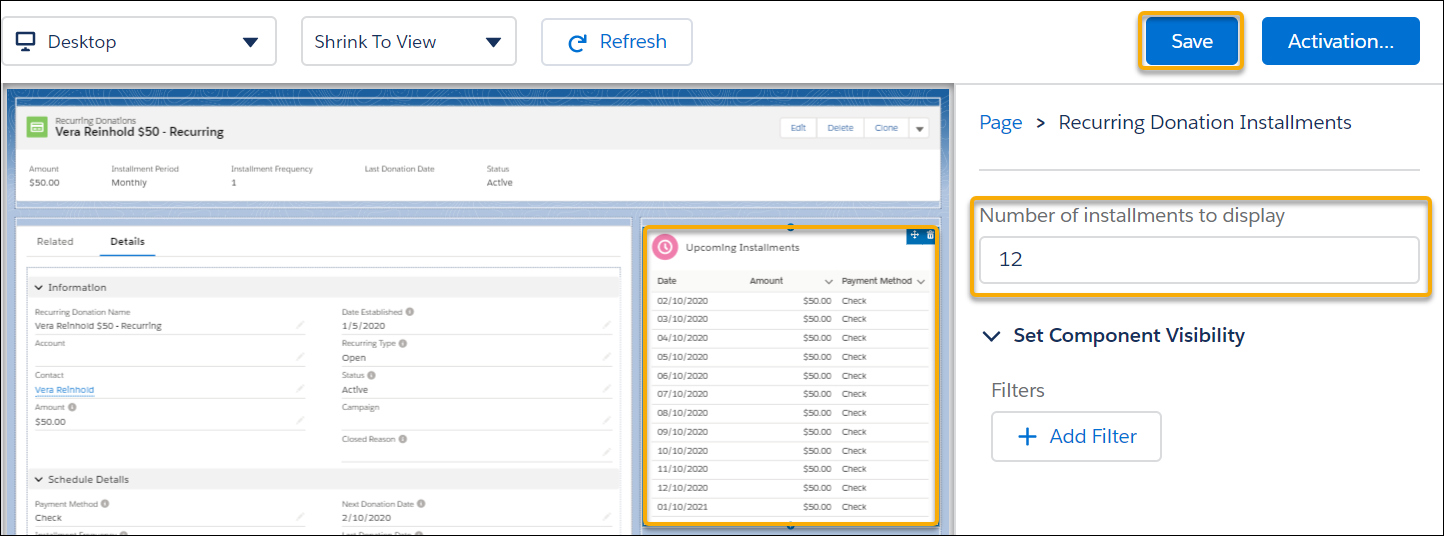1444x536 pixels.
Task: Open the Activation settings
Action: pos(1341,42)
